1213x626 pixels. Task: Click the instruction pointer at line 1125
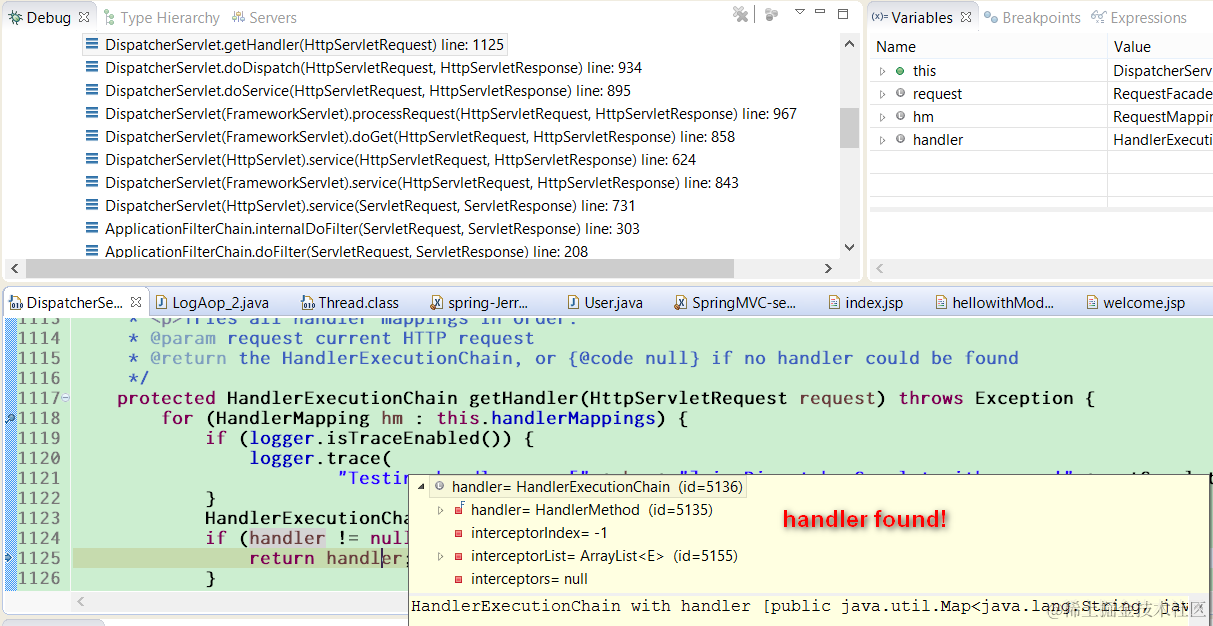click(8, 558)
